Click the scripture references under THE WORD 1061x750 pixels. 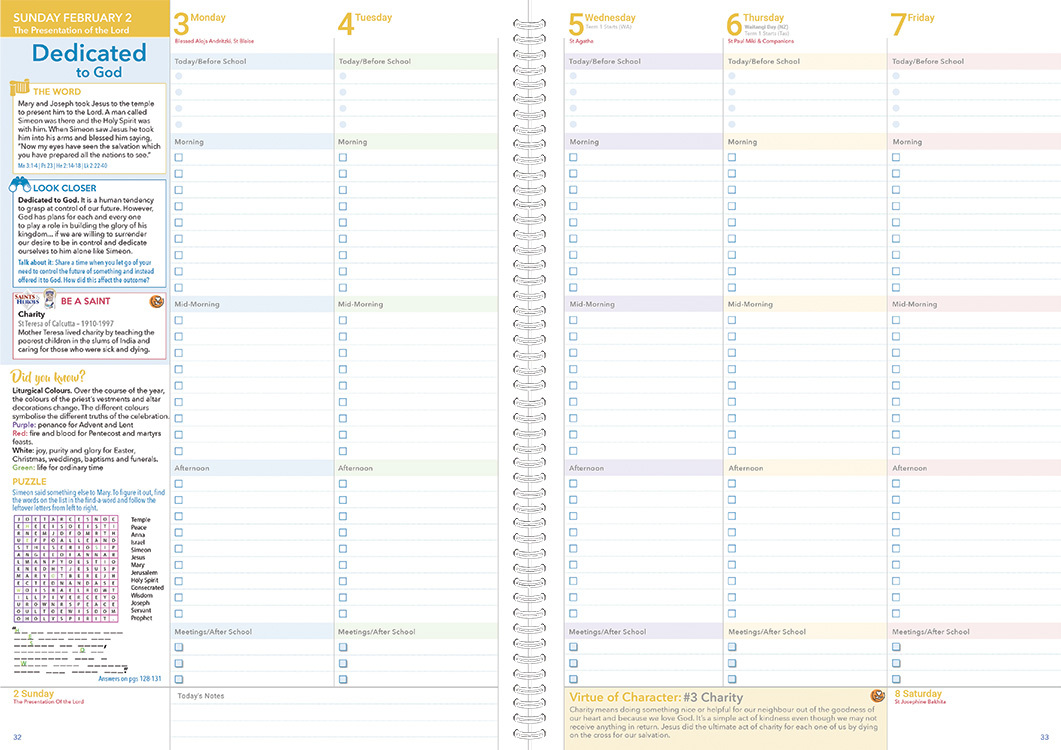coord(62,166)
